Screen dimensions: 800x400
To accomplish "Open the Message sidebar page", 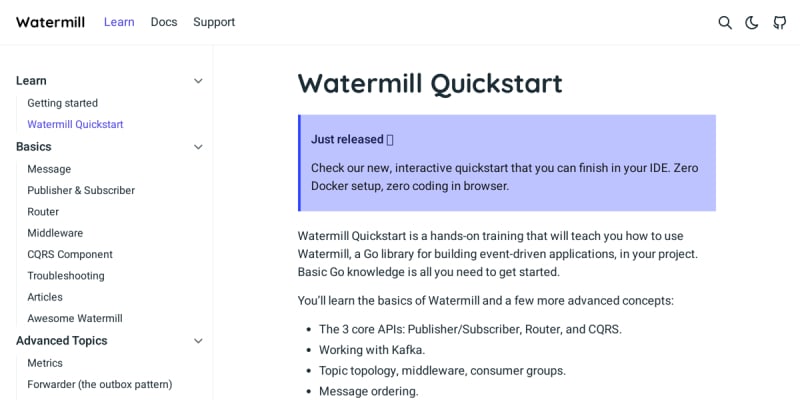I will (x=49, y=169).
